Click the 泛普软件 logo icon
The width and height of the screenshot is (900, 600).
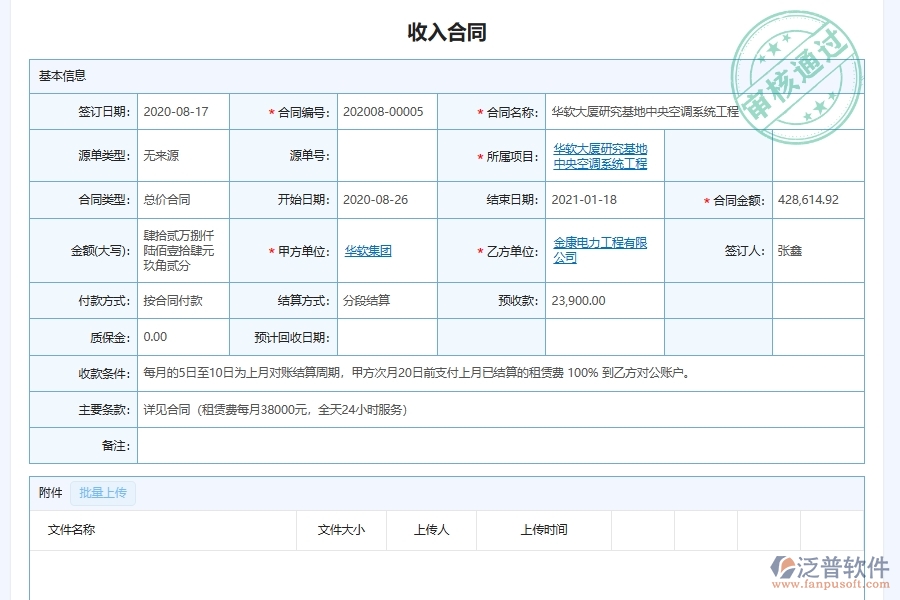784,568
